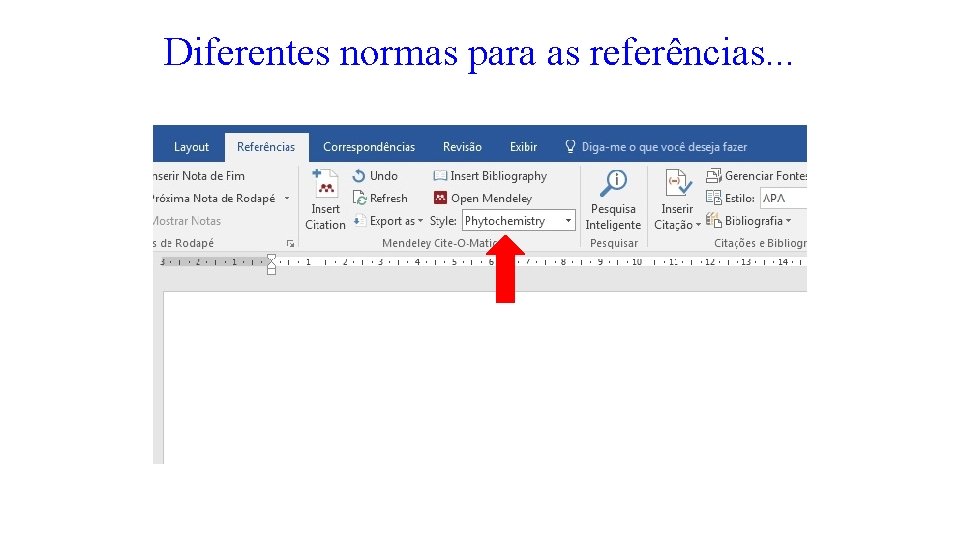Click Gerenciar Fontes icon
Image resolution: width=960 pixels, height=540 pixels.
(714, 176)
